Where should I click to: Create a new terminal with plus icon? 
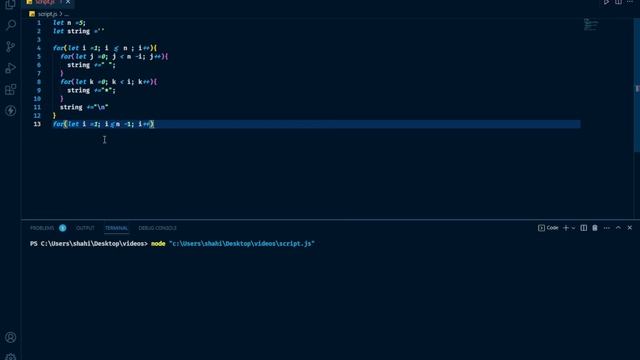566,228
